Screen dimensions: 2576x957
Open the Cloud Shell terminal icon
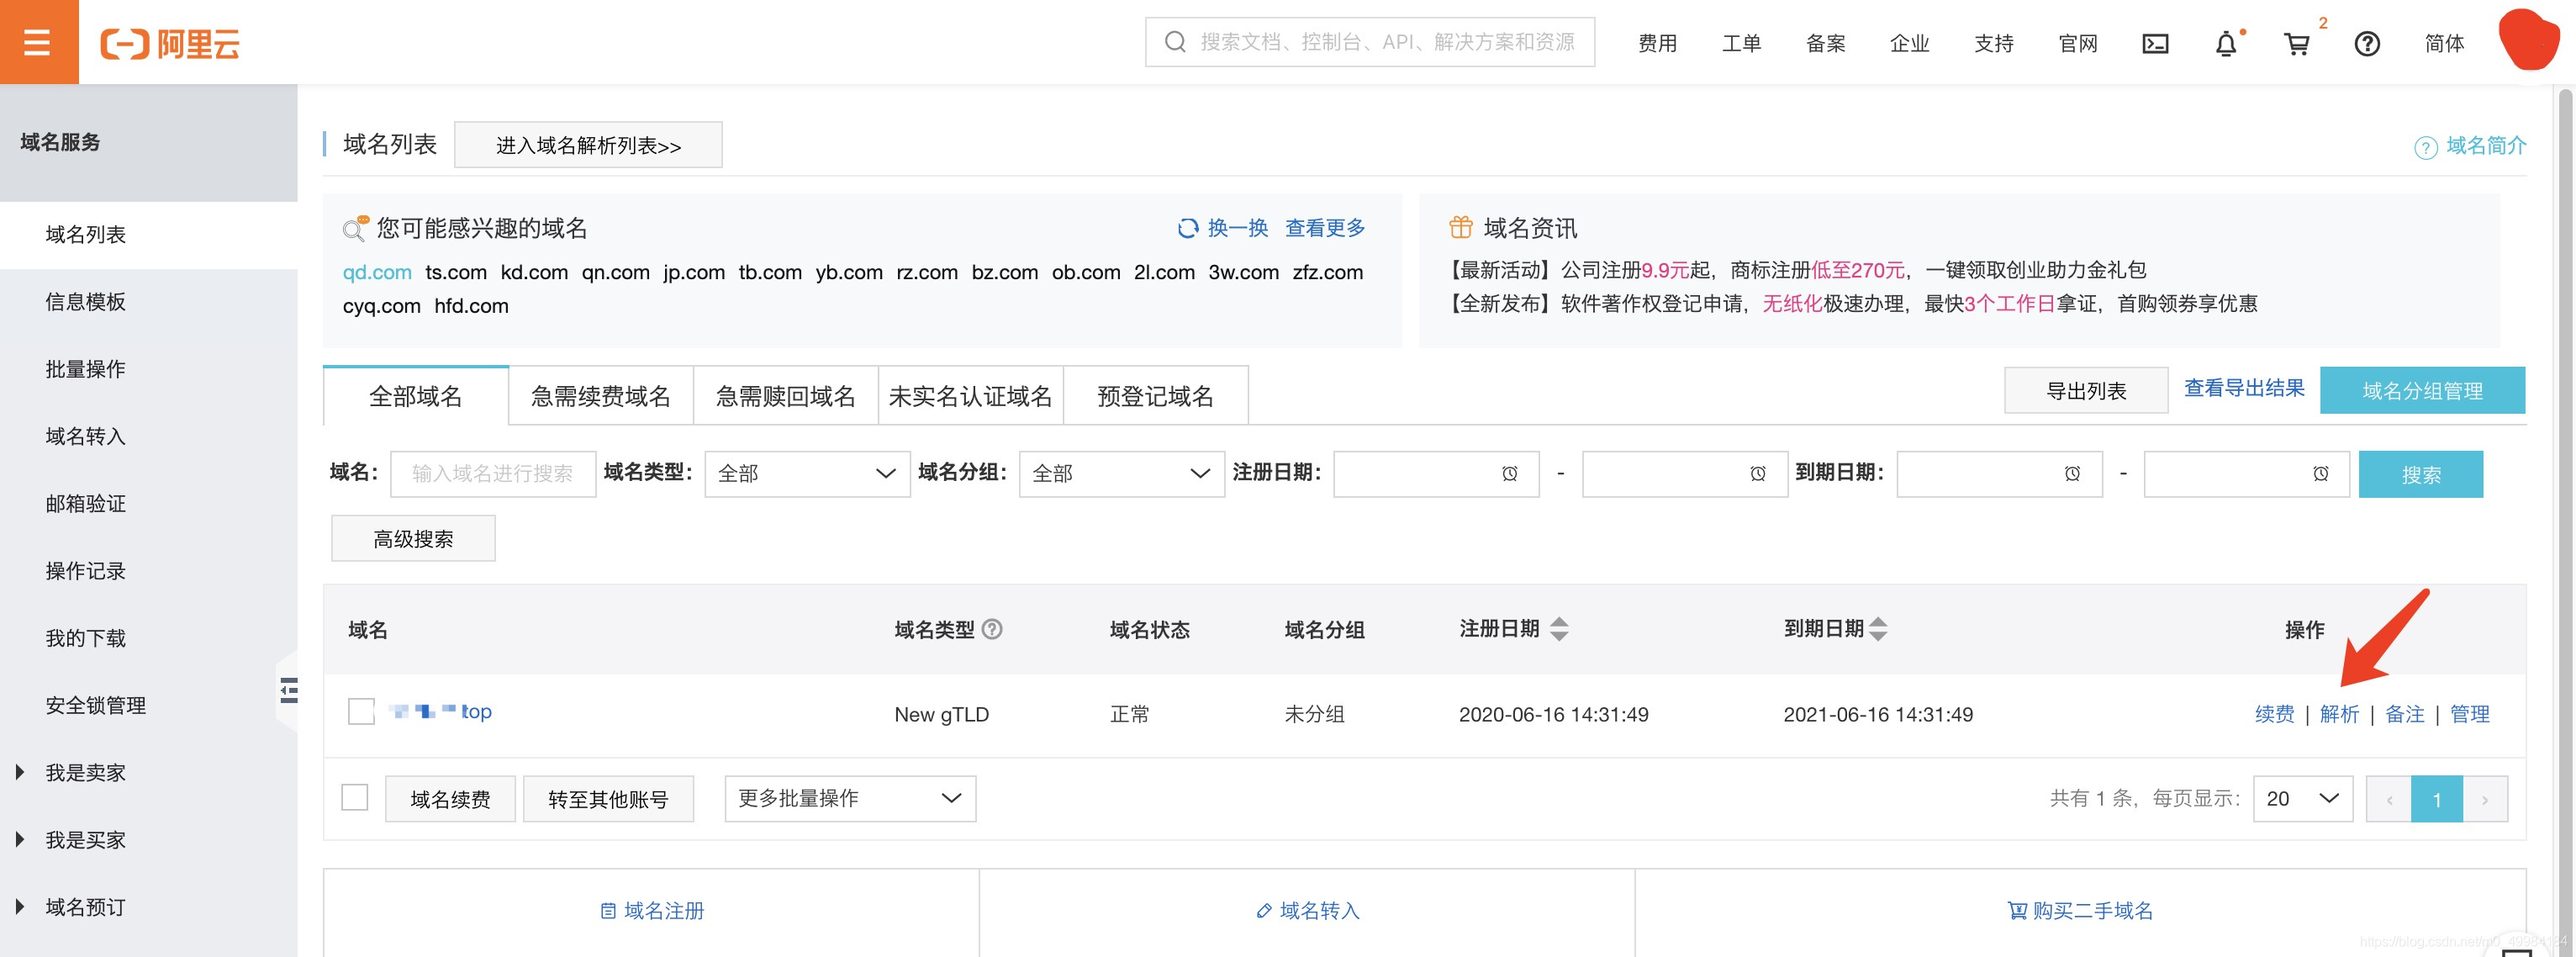tap(2155, 43)
